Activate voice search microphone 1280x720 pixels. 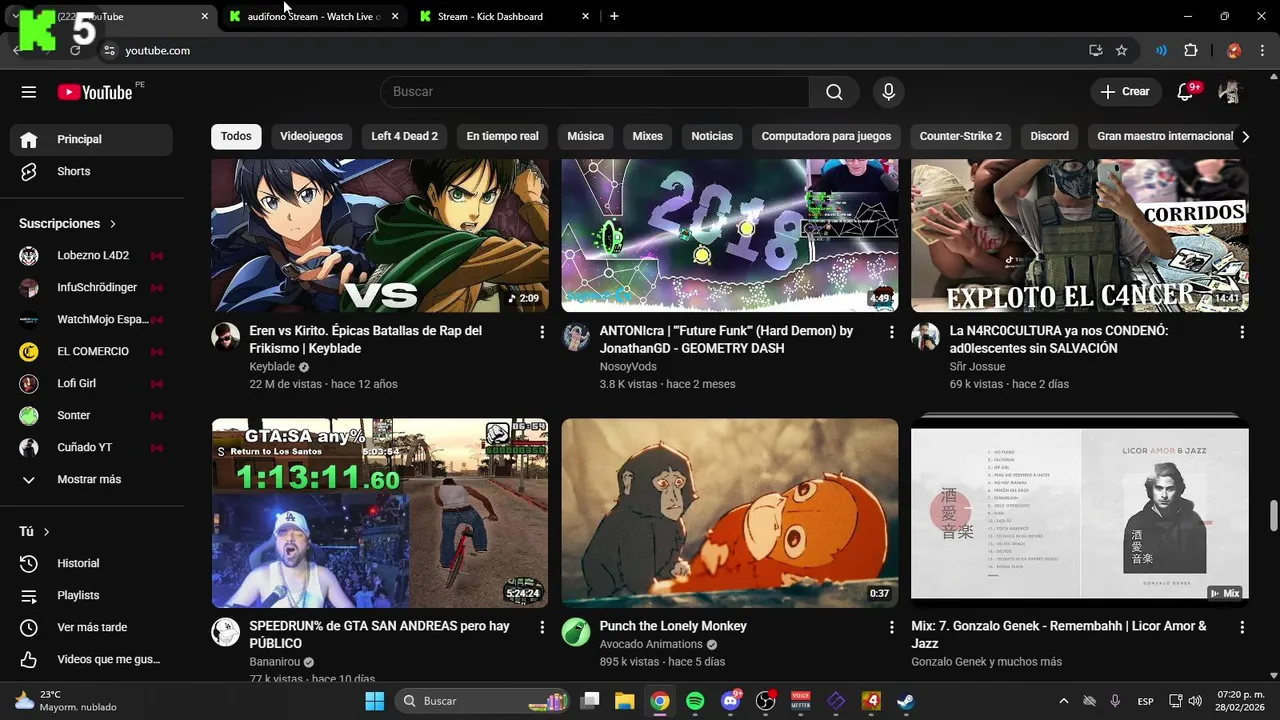click(x=888, y=92)
